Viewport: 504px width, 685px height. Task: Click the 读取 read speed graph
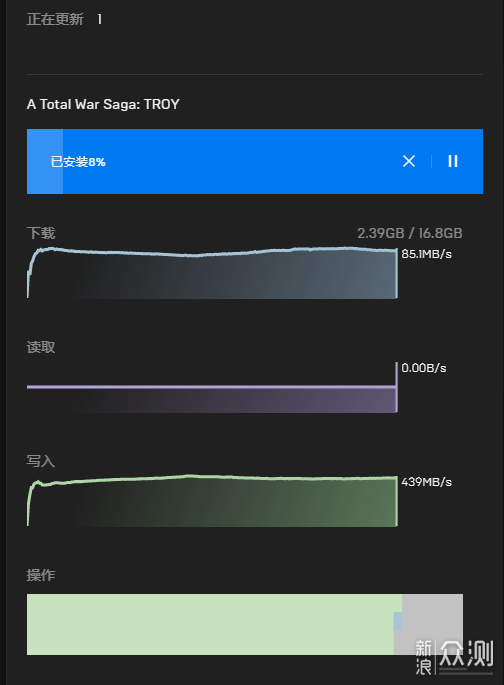tap(212, 387)
